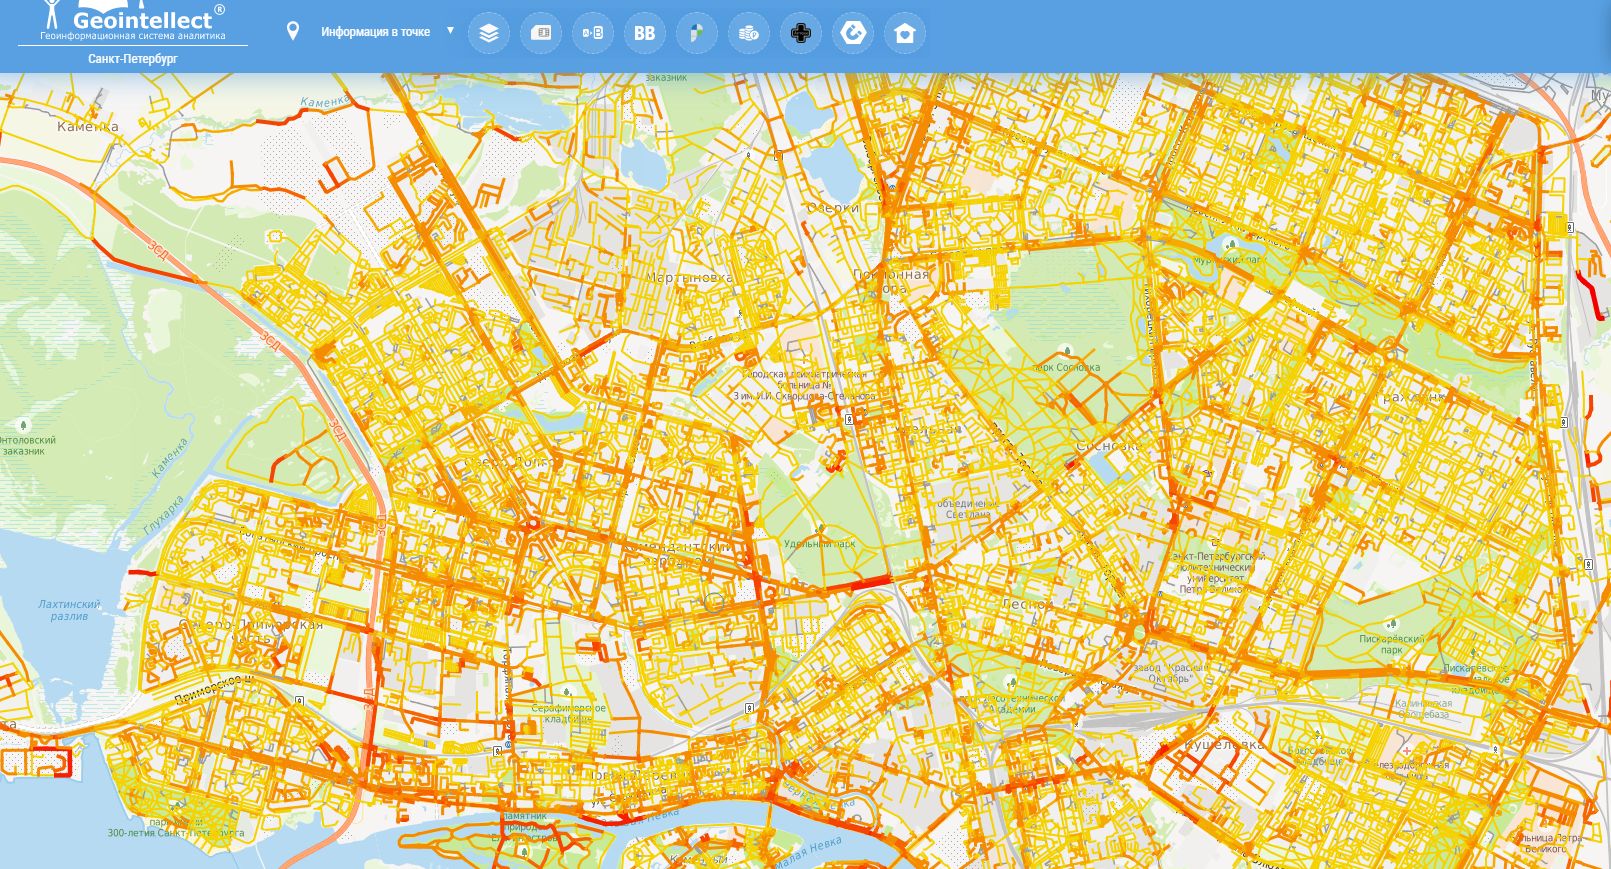Click the 'парк Сосновка' map label
1611x869 pixels.
[x=1067, y=367]
